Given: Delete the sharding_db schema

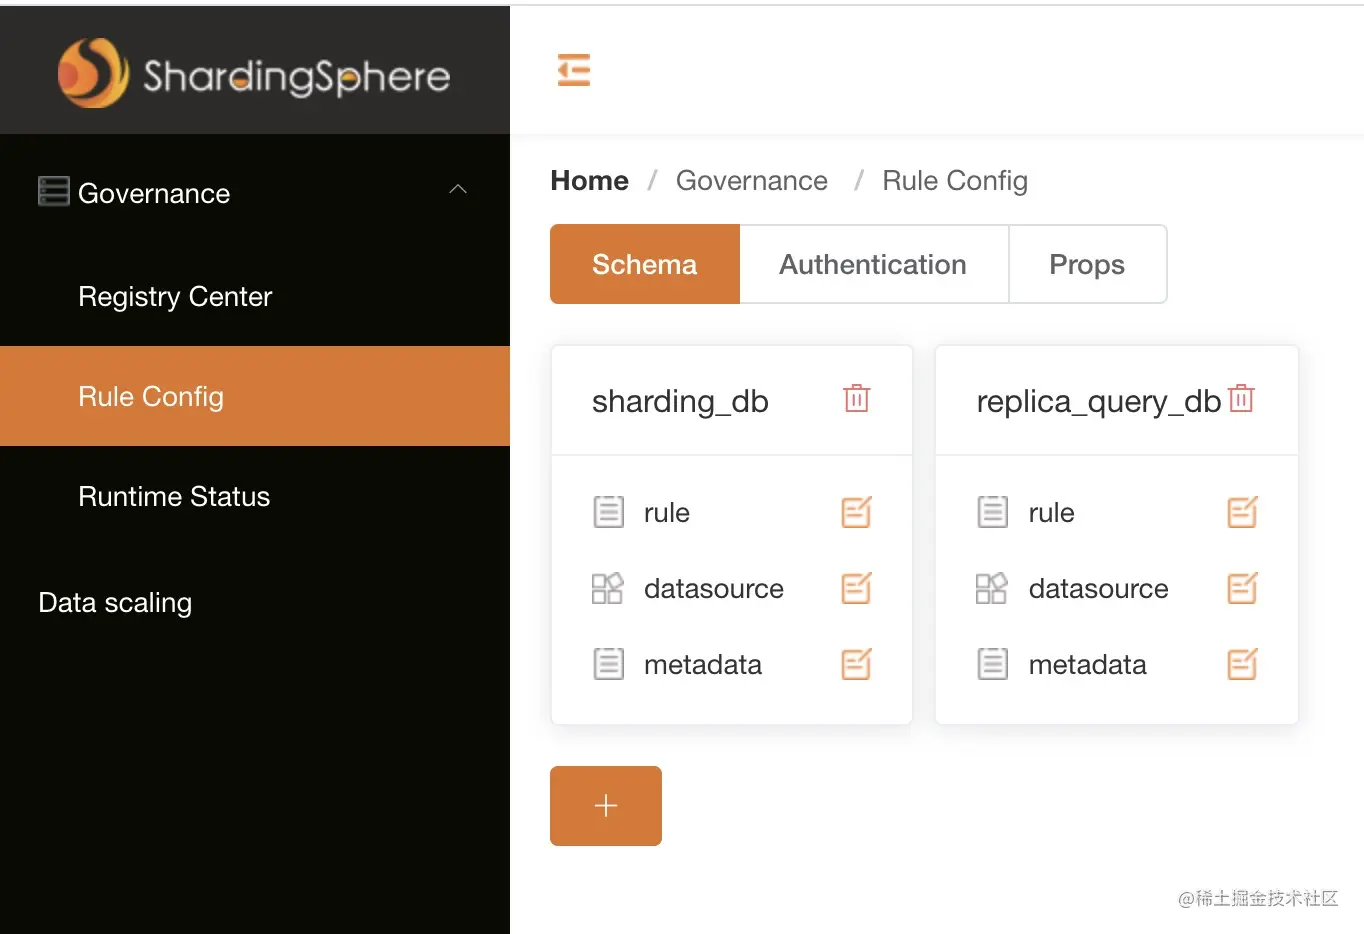Looking at the screenshot, I should point(857,399).
